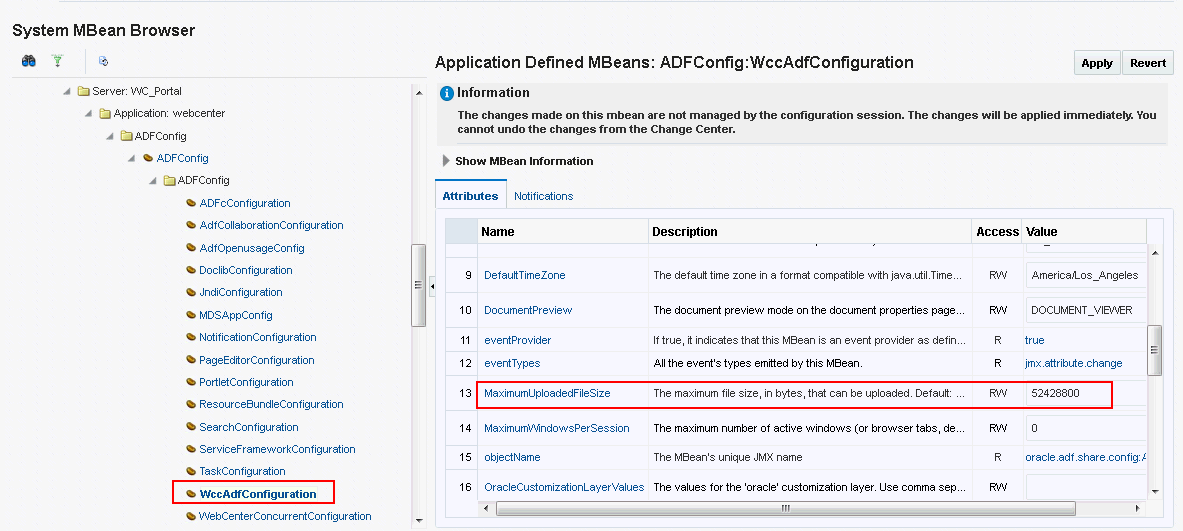Expand Show MBean Information section

tap(446, 160)
